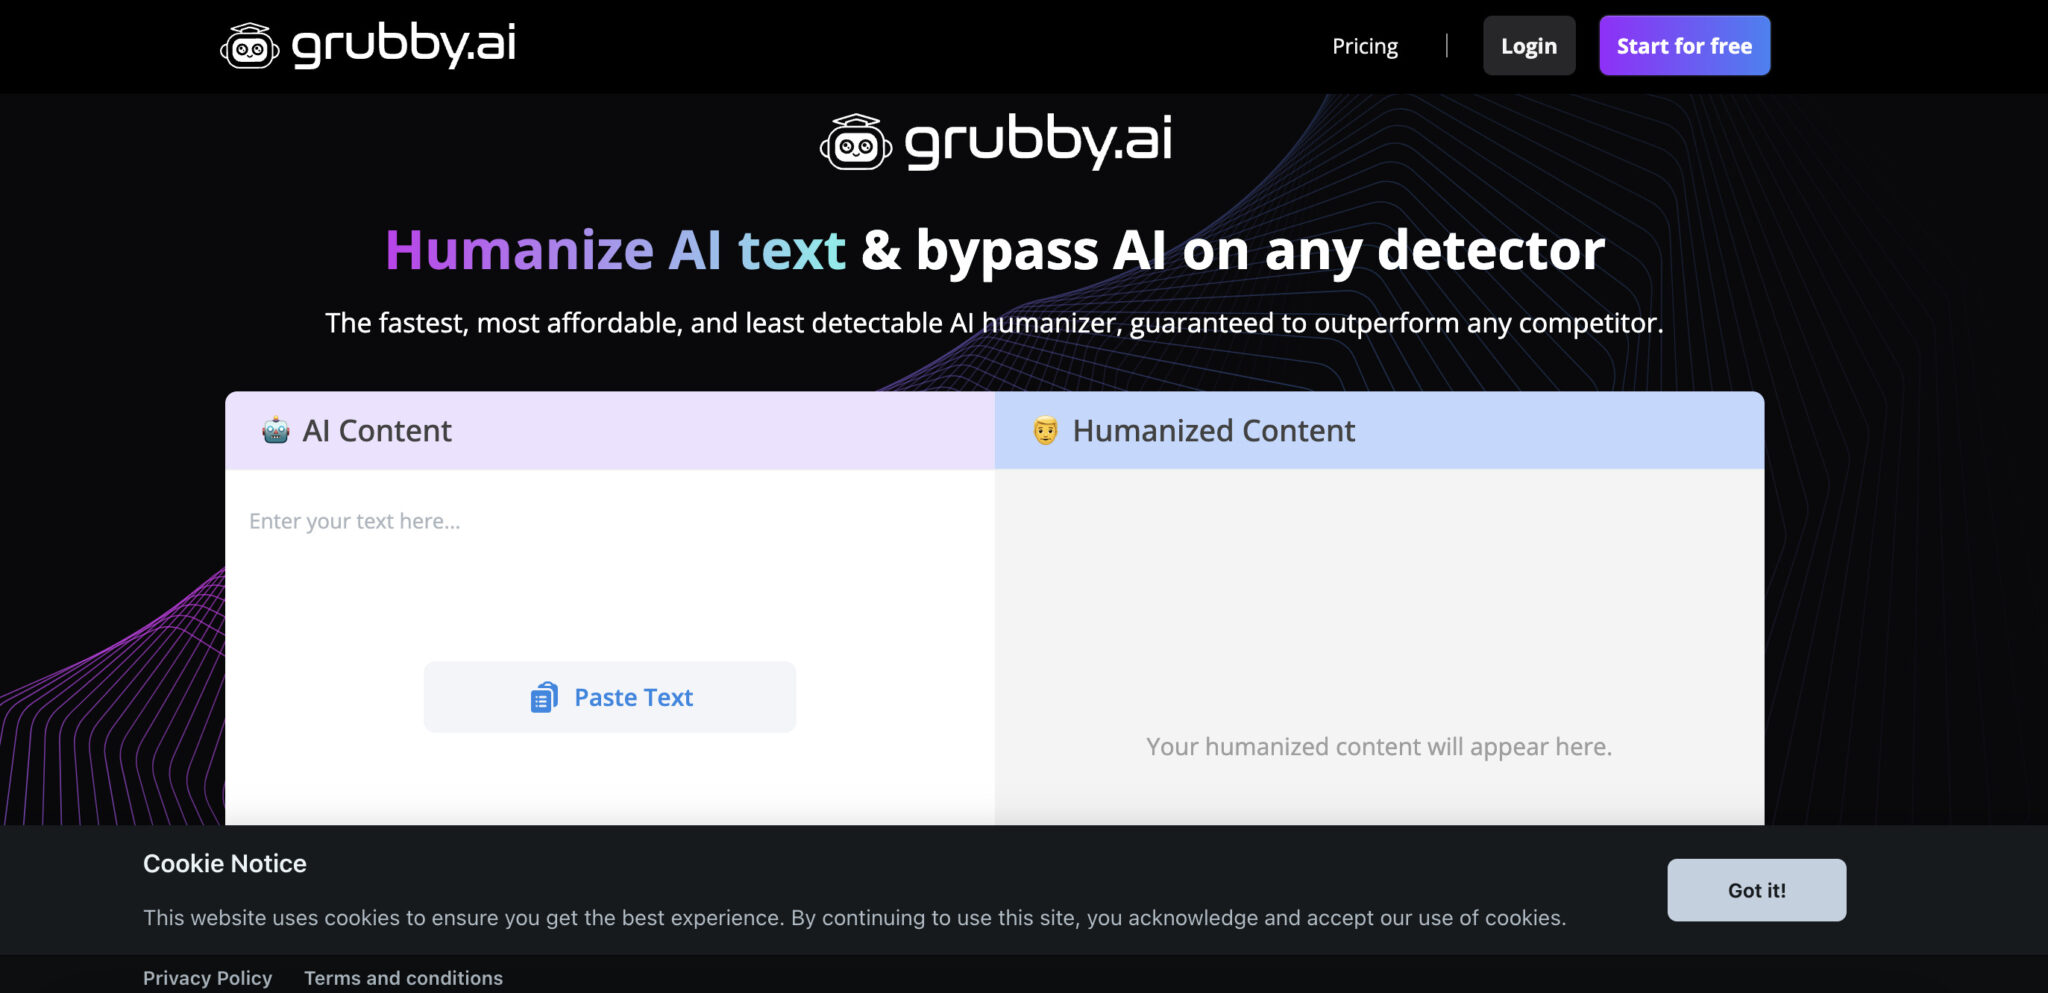Screen dimensions: 2048x993
Task: Click the large centered robot mascot icon
Action: [855, 143]
